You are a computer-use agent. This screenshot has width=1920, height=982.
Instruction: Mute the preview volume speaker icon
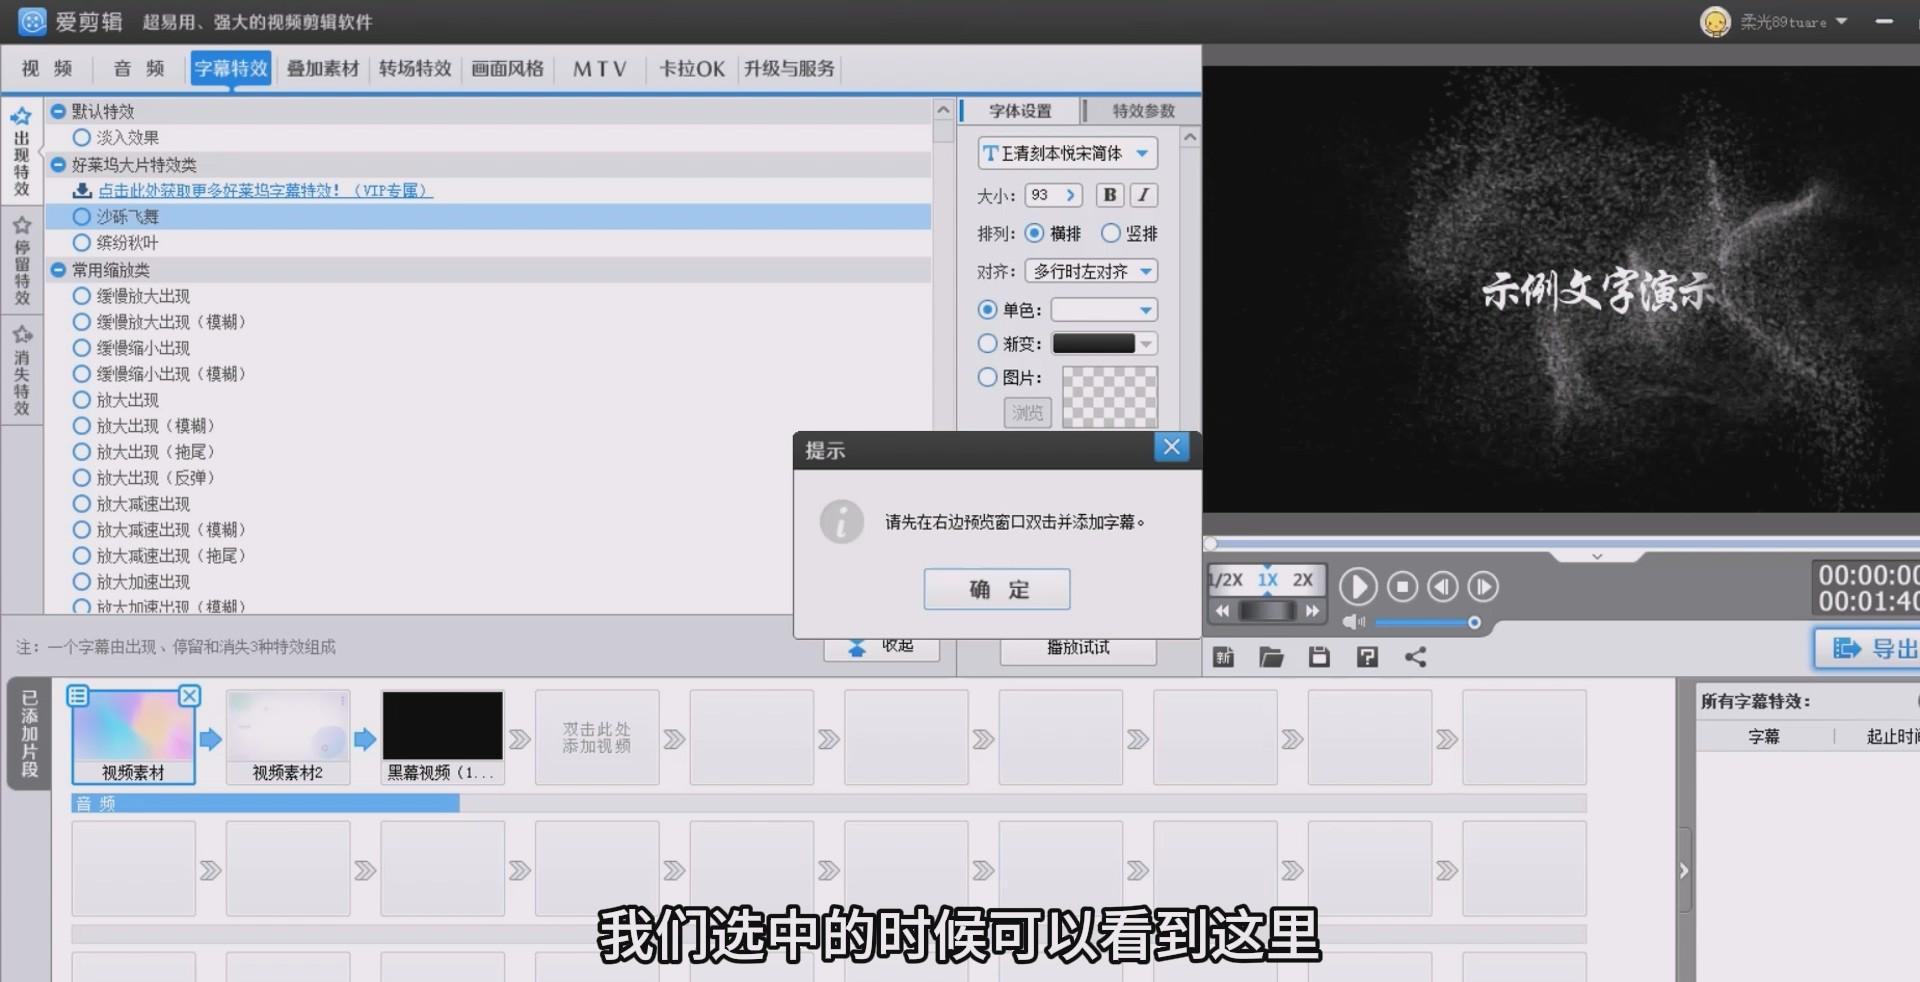pyautogui.click(x=1353, y=622)
